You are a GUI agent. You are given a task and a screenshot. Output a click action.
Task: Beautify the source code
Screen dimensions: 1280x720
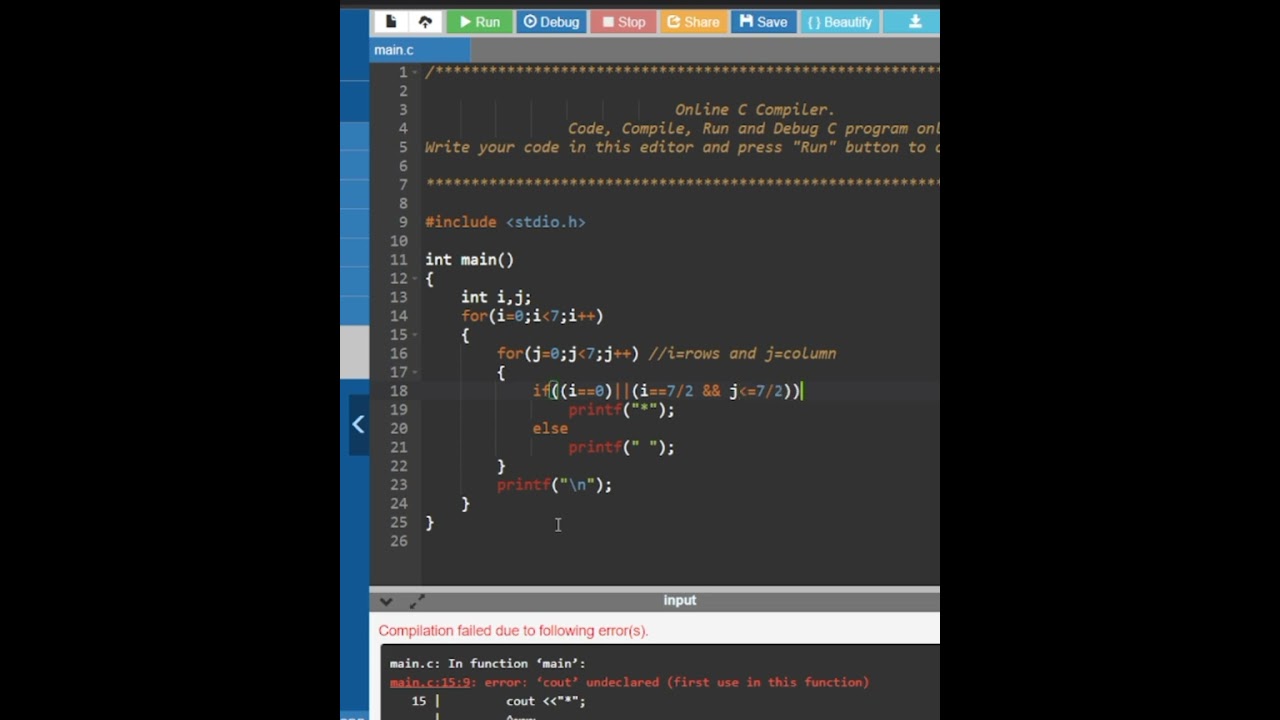[x=839, y=22]
